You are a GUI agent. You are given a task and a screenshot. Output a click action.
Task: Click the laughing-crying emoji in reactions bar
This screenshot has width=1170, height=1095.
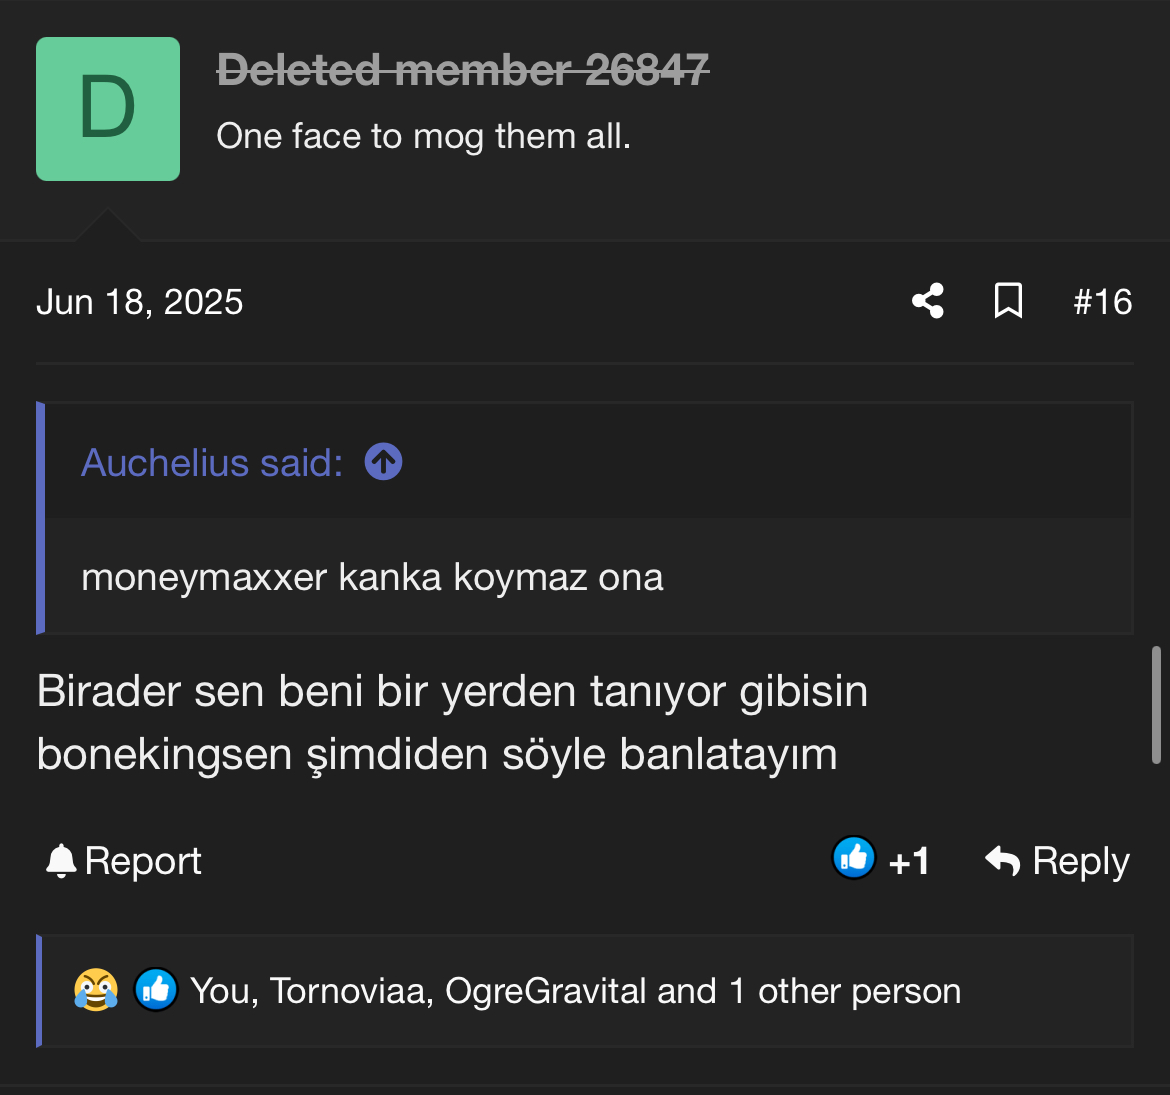tap(95, 991)
